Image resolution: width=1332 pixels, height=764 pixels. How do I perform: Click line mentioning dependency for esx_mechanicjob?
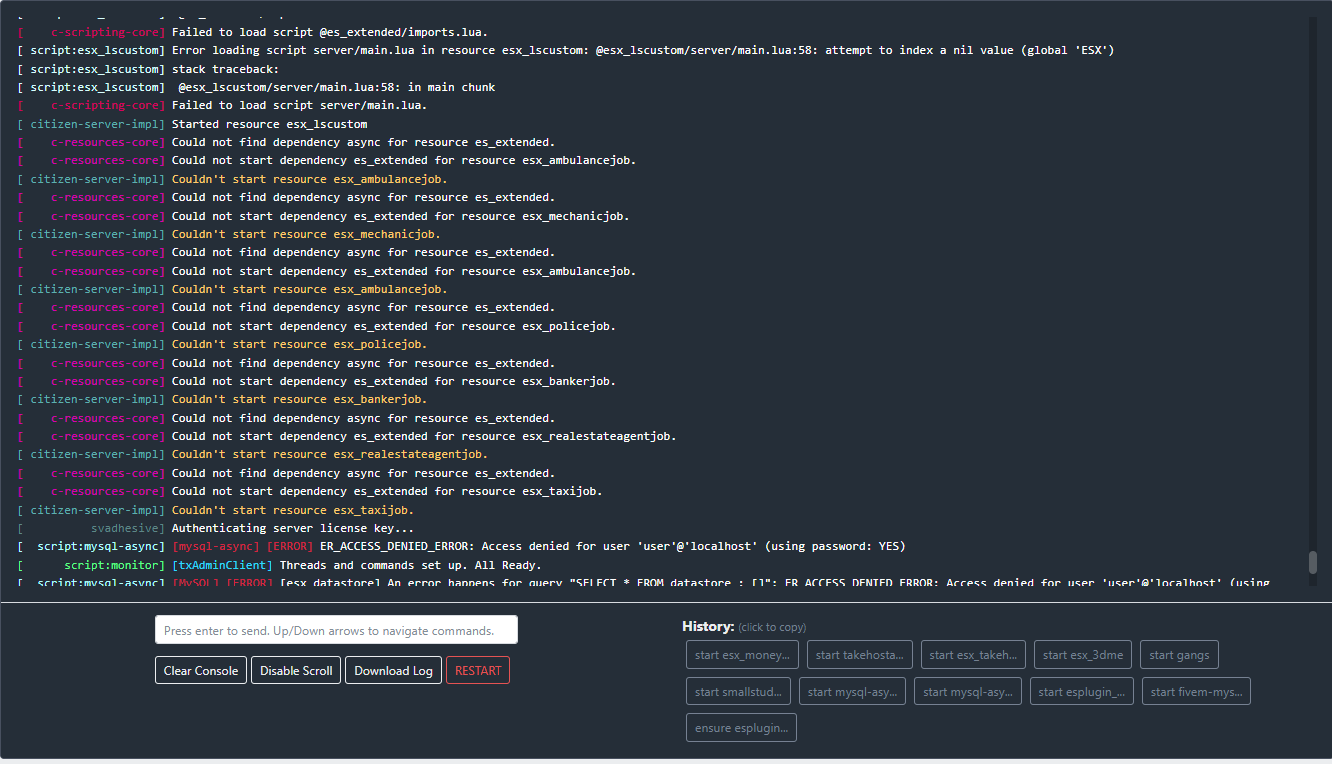pos(401,216)
